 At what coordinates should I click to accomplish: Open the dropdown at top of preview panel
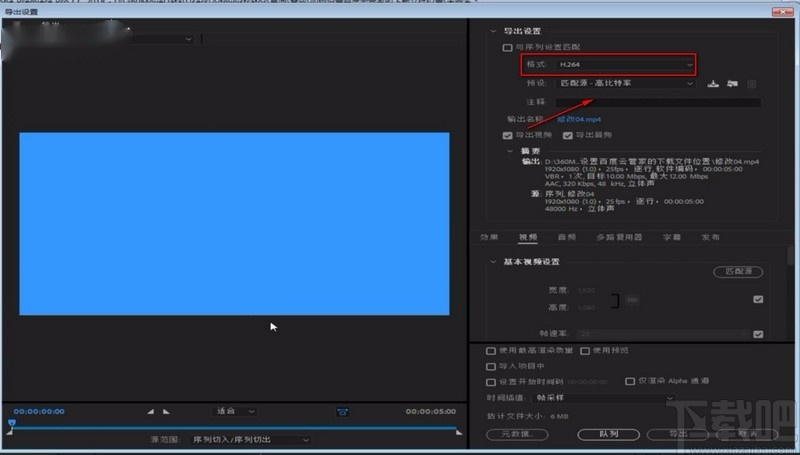coord(161,39)
